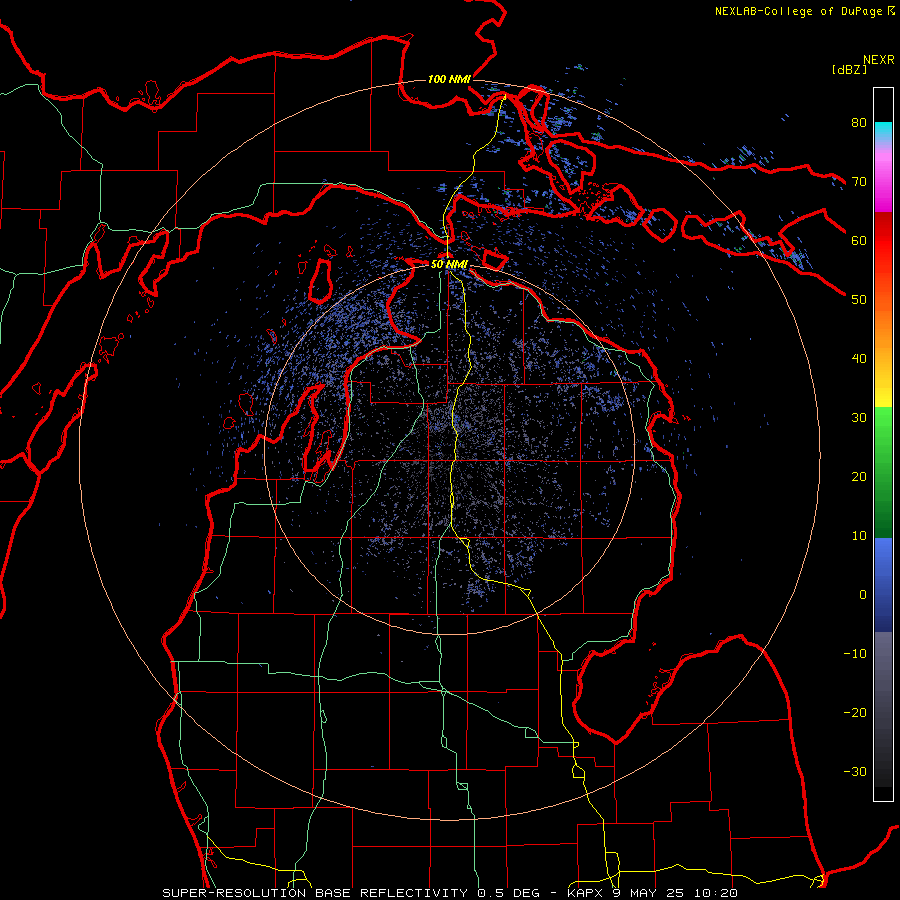Screen dimensions: 900x900
Task: Click the NEXR label above the color scale
Action: tap(878, 60)
